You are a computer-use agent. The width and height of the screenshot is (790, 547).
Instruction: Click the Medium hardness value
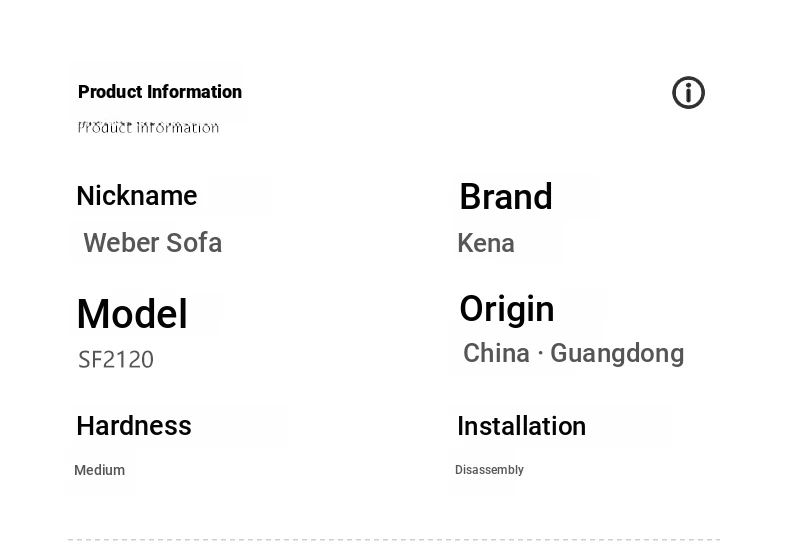pos(99,470)
